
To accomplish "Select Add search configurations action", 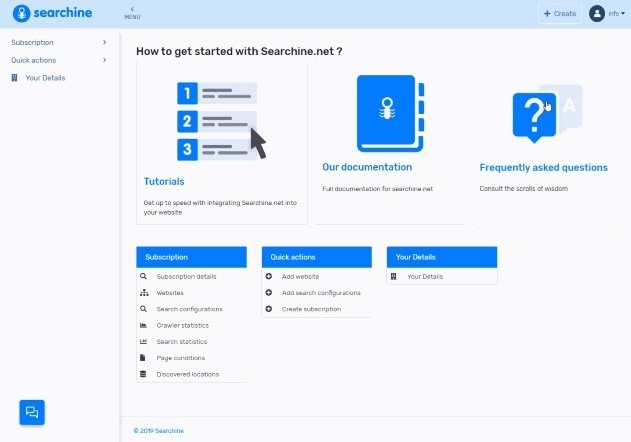I will pos(321,293).
